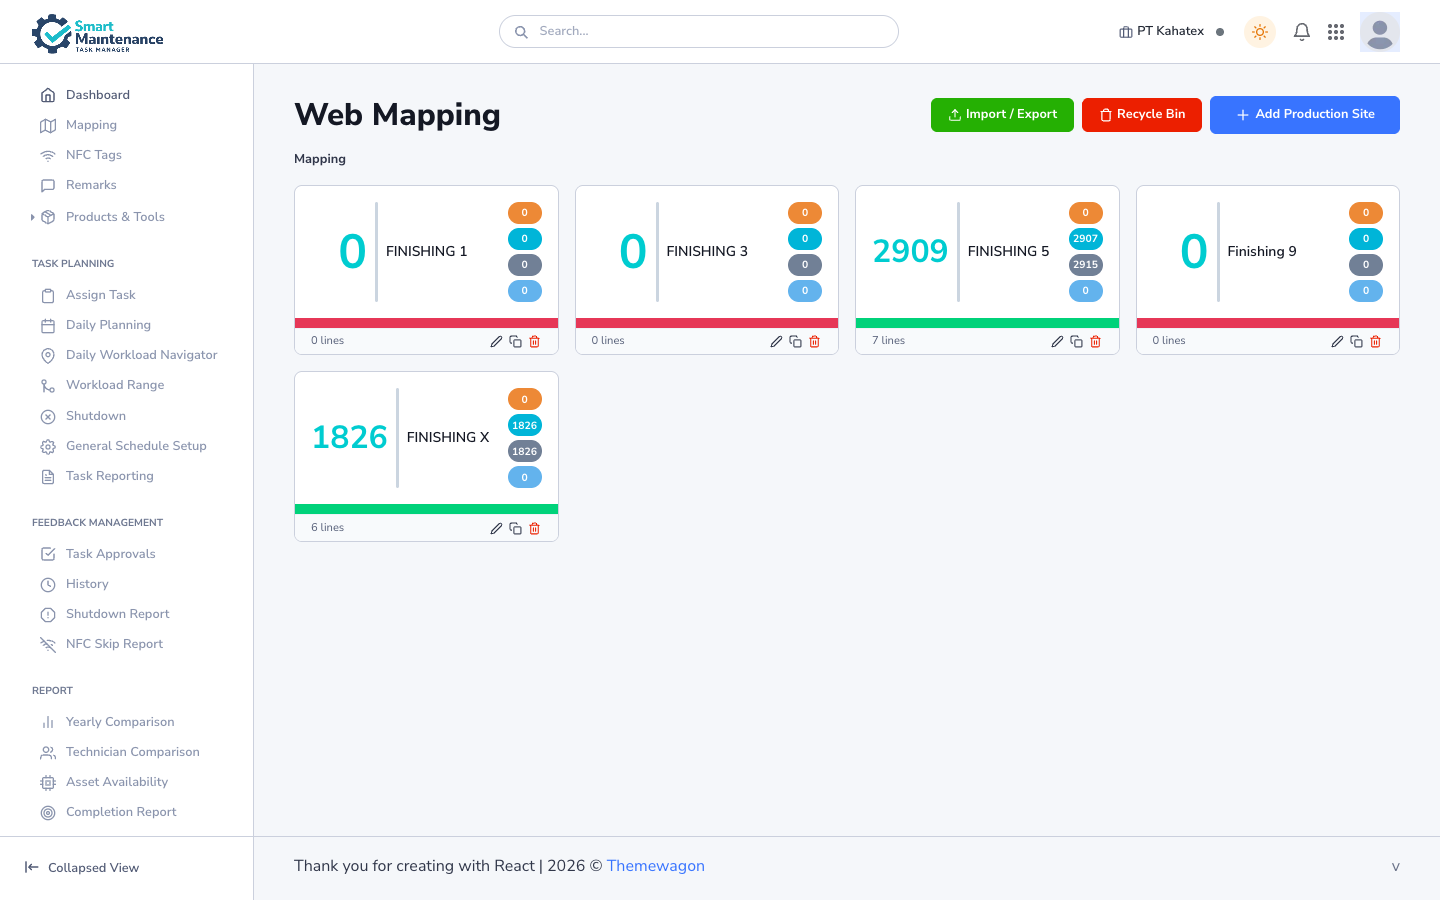Click the user profile avatar
The height and width of the screenshot is (900, 1440).
point(1379,32)
